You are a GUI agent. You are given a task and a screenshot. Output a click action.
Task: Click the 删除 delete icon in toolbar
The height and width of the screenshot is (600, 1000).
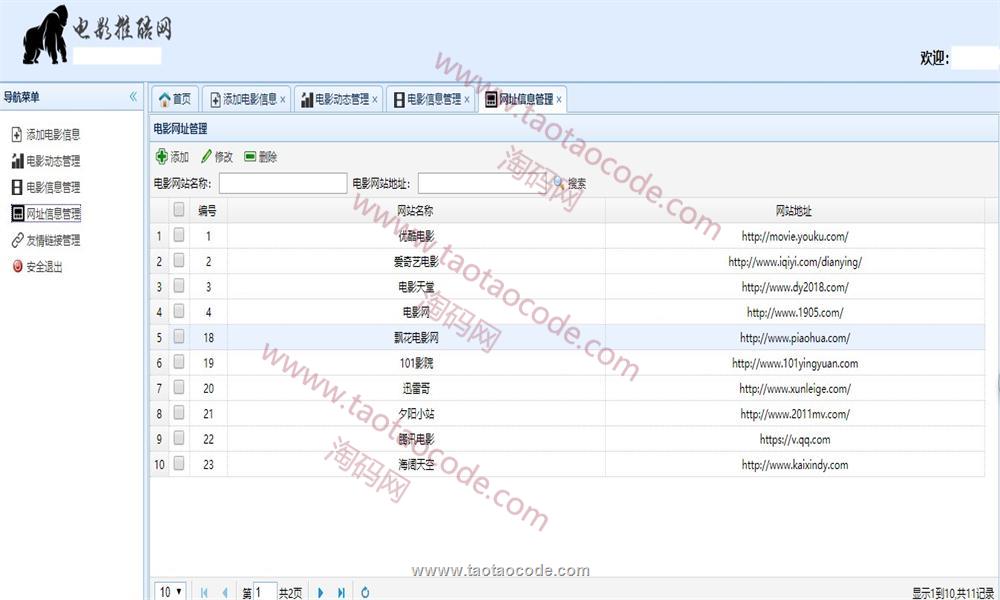[x=250, y=157]
